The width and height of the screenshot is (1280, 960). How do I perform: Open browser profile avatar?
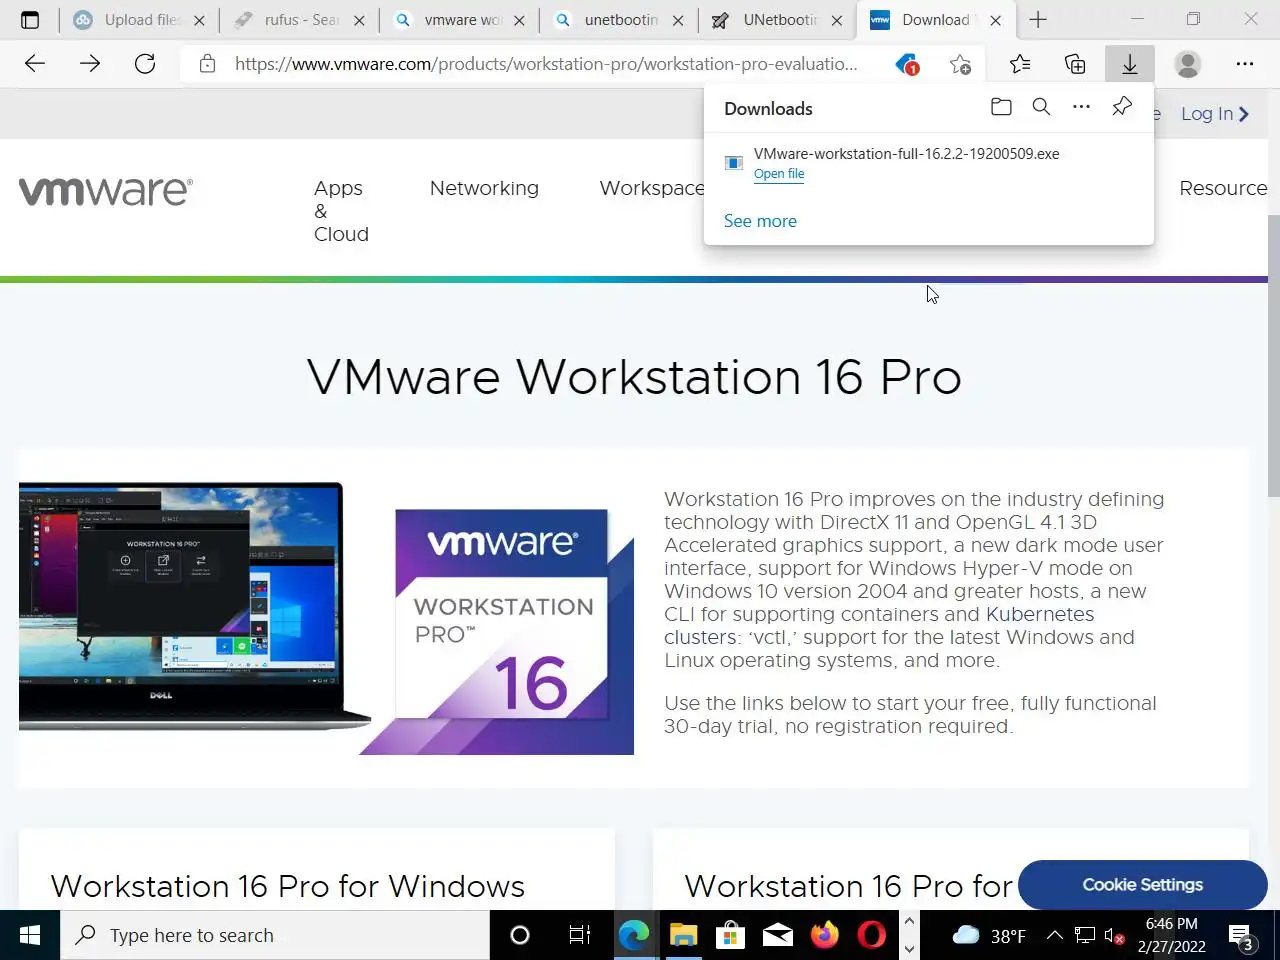coord(1188,64)
